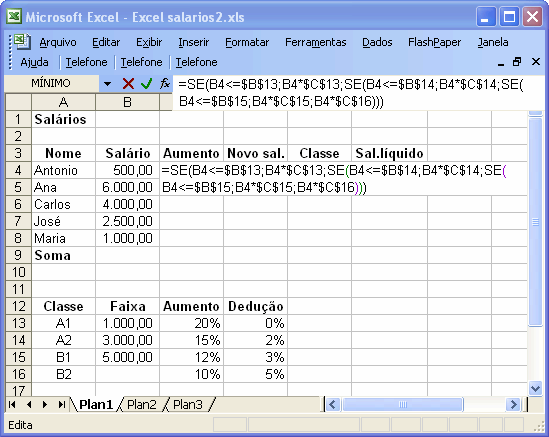
Task: Open the Exibir menu
Action: coord(149,42)
